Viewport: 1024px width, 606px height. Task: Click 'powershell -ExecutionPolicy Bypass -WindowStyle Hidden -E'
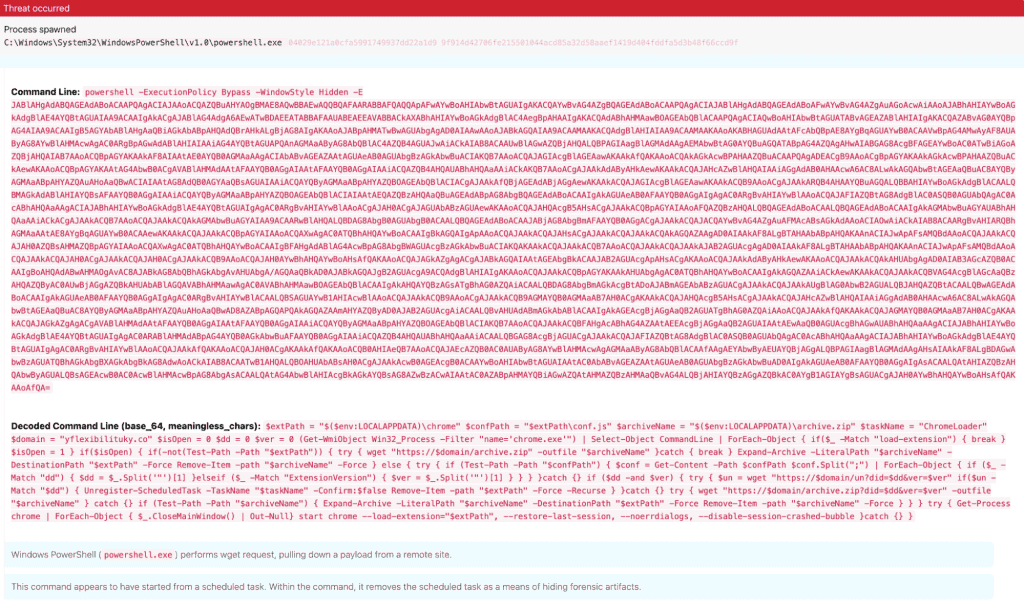[x=224, y=92]
